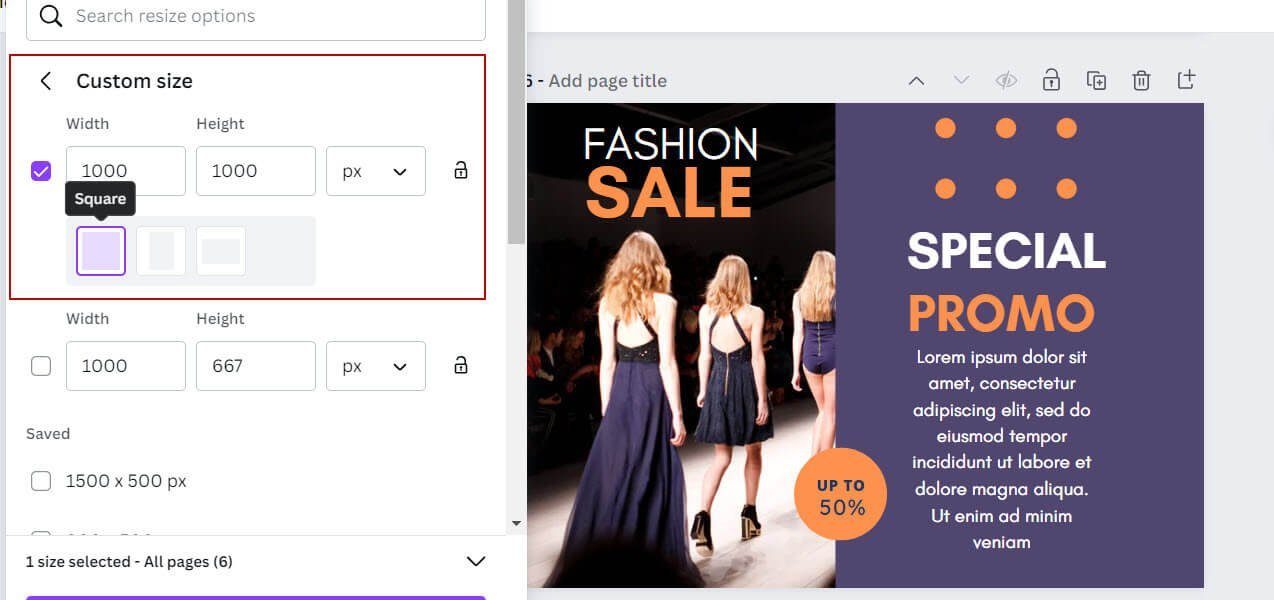Image resolution: width=1274 pixels, height=600 pixels.
Task: Select the Square orientation preset
Action: (101, 250)
